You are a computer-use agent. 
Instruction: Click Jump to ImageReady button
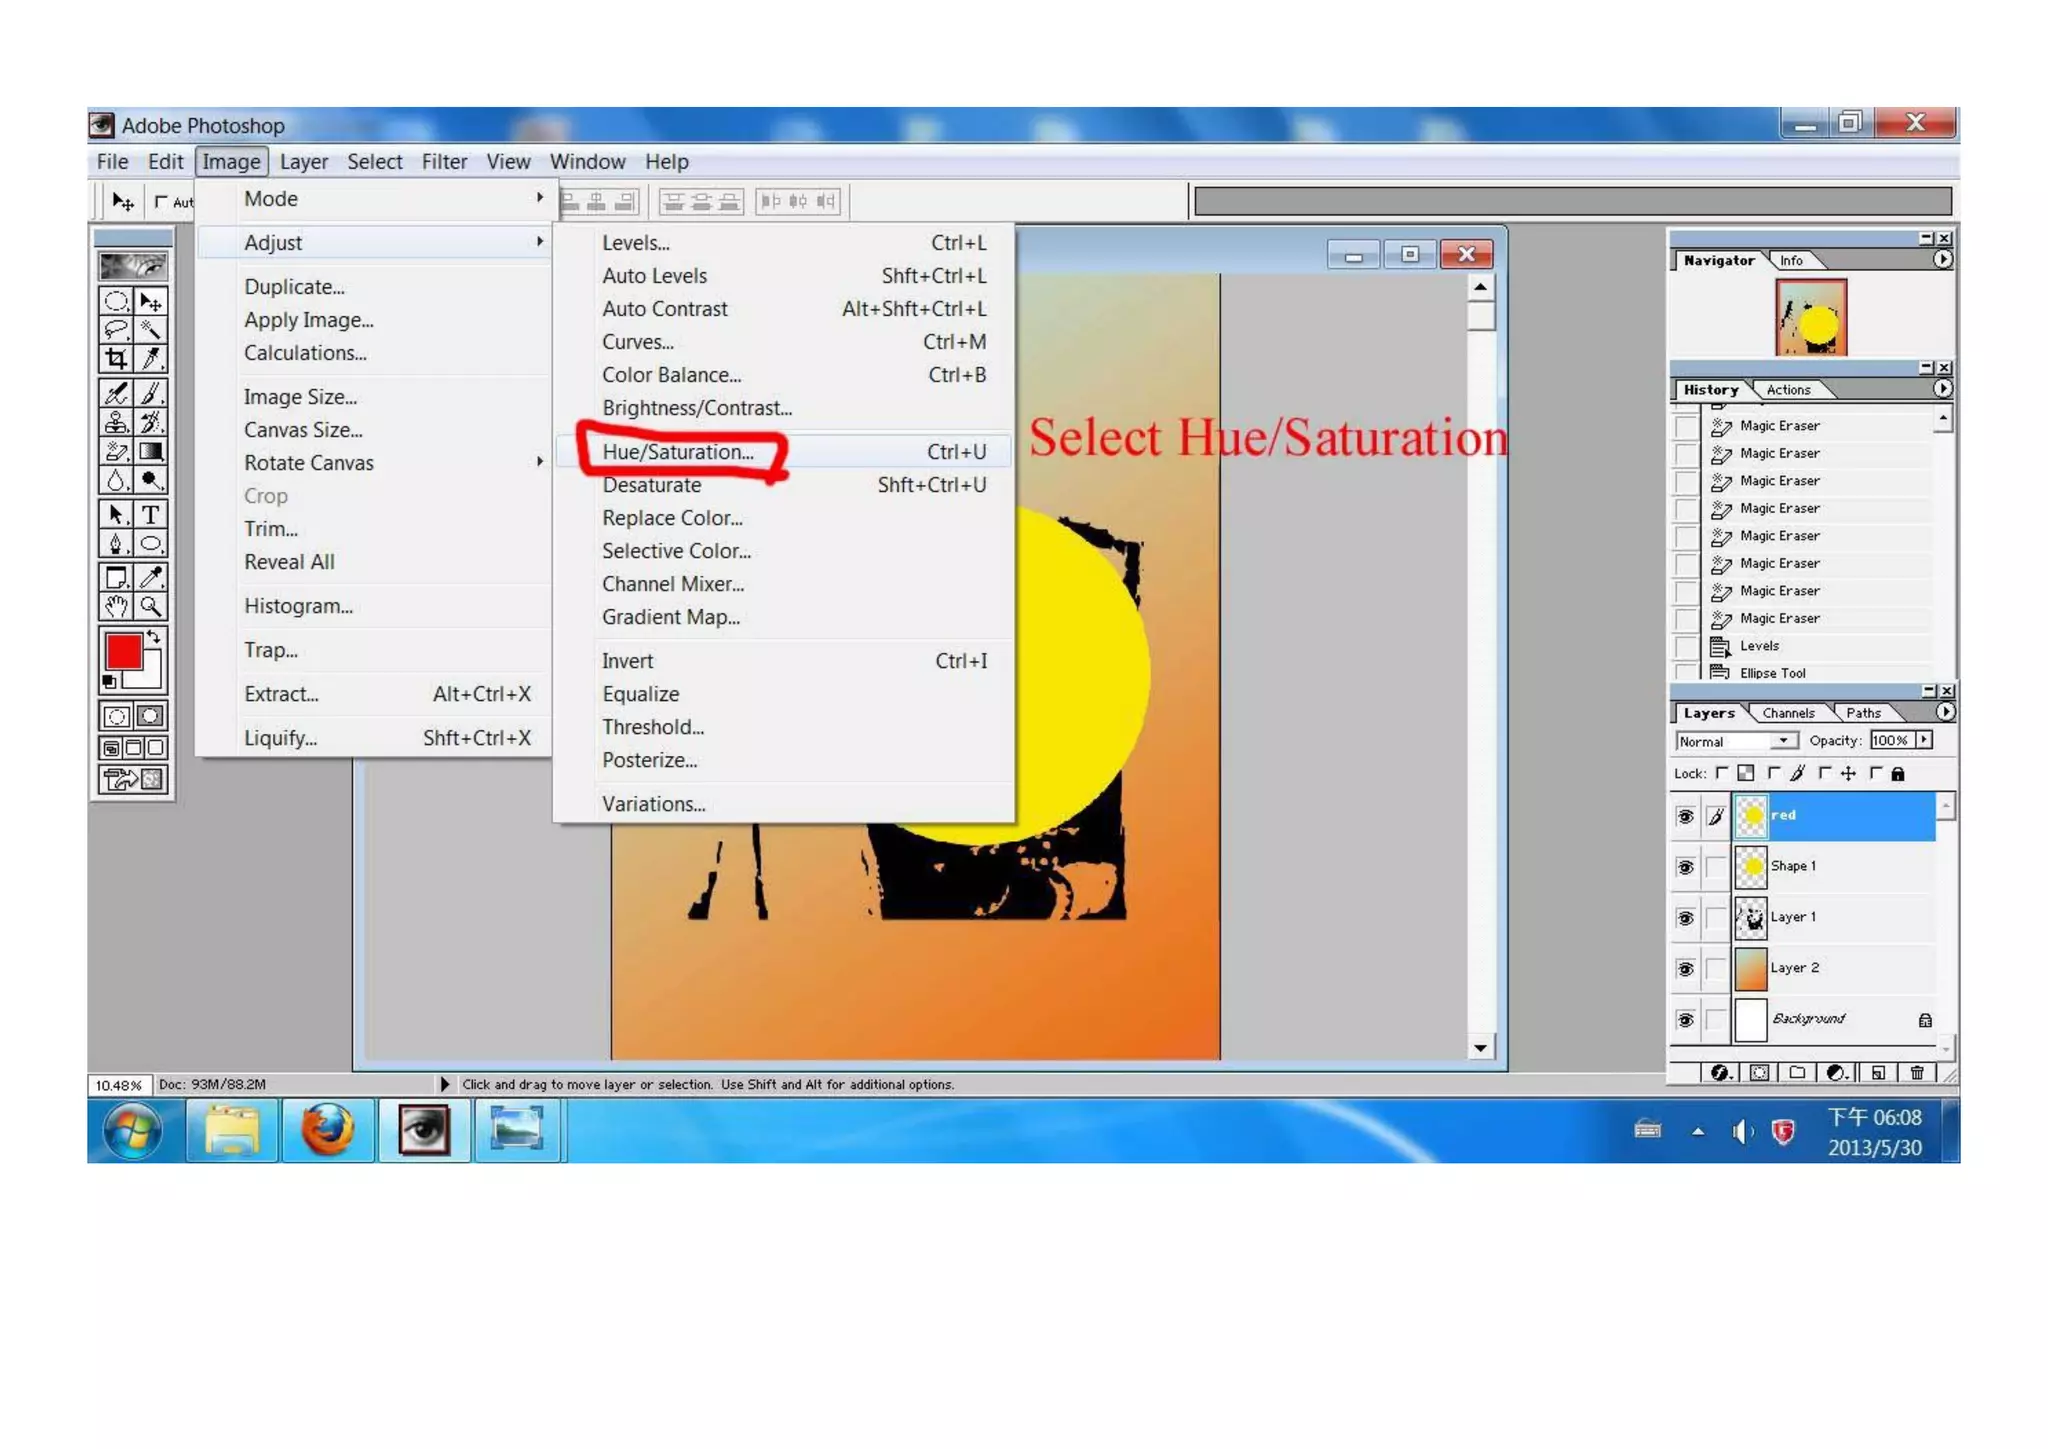tap(133, 779)
